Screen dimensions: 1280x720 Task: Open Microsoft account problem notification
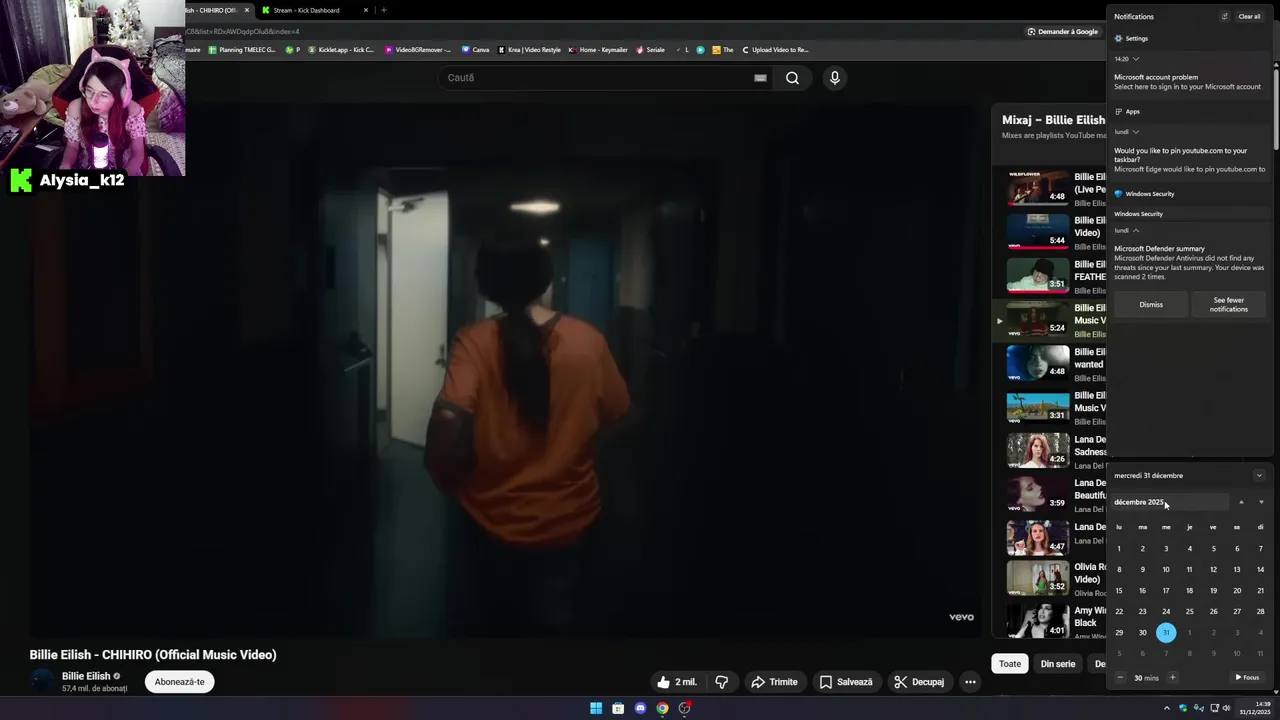click(x=1188, y=82)
